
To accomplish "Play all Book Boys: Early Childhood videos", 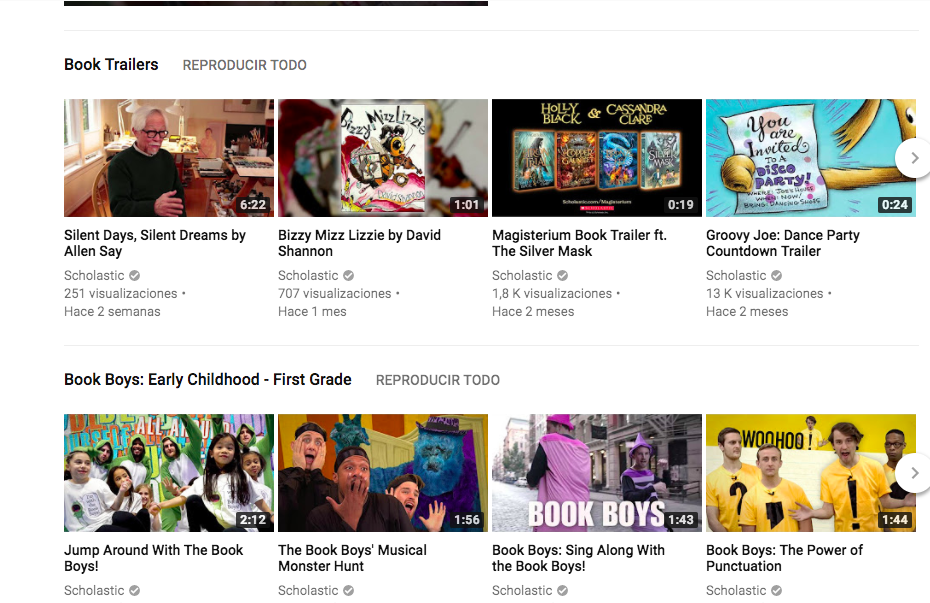I will 437,380.
